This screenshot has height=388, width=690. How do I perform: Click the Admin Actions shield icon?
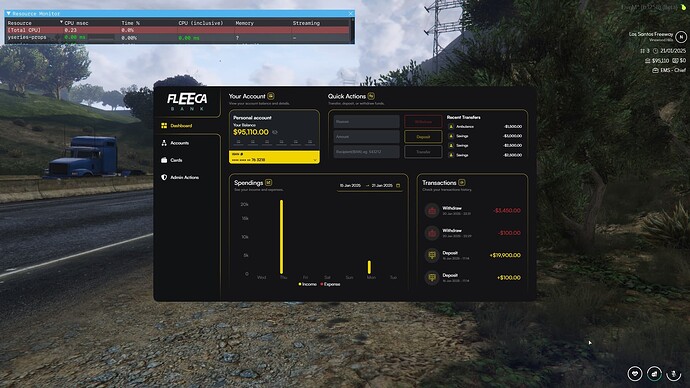[164, 177]
